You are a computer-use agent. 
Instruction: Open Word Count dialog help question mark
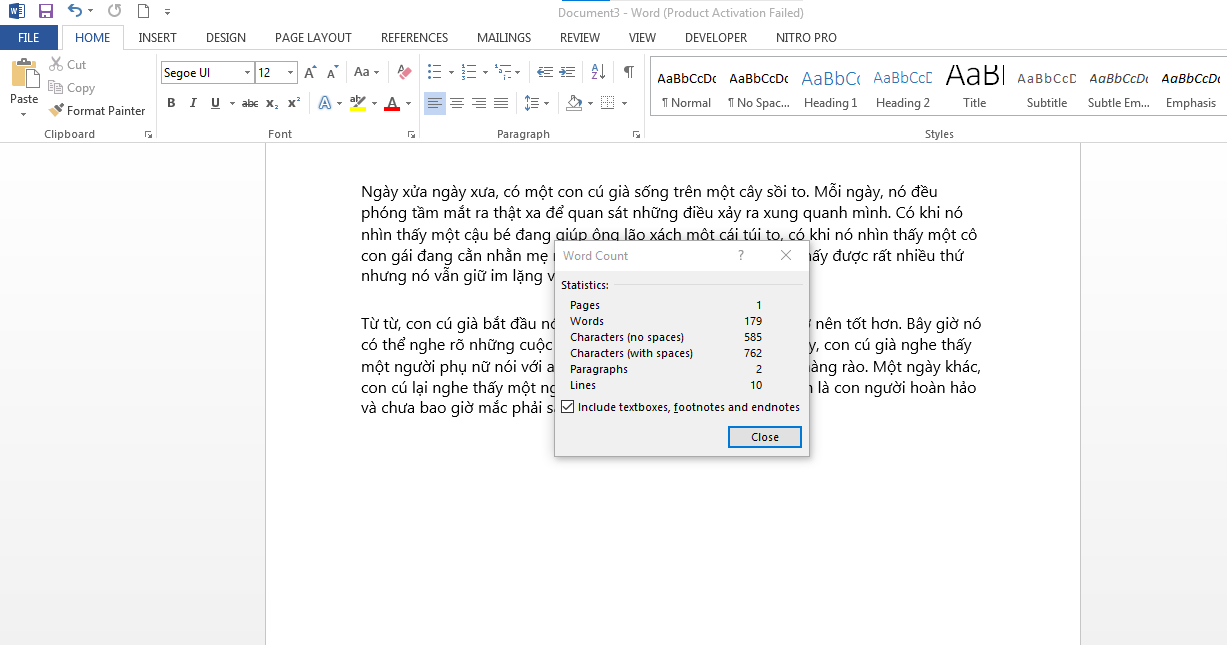(741, 256)
